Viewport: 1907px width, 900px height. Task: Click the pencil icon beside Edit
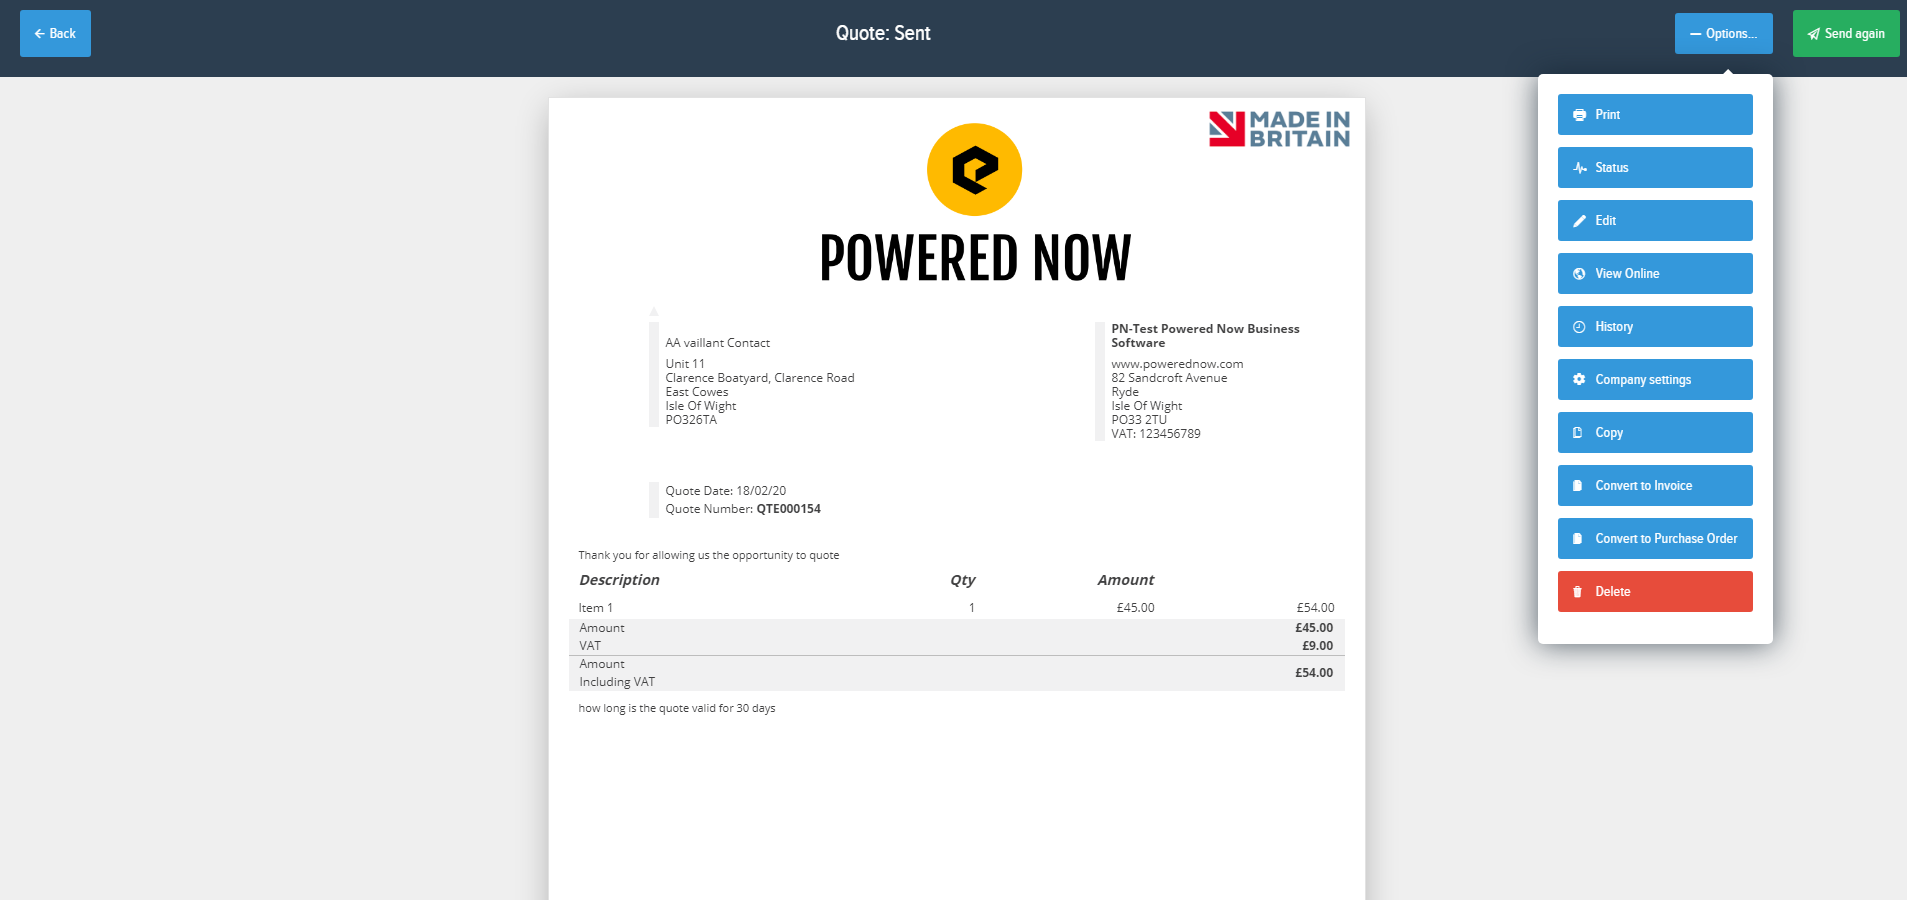(1579, 221)
